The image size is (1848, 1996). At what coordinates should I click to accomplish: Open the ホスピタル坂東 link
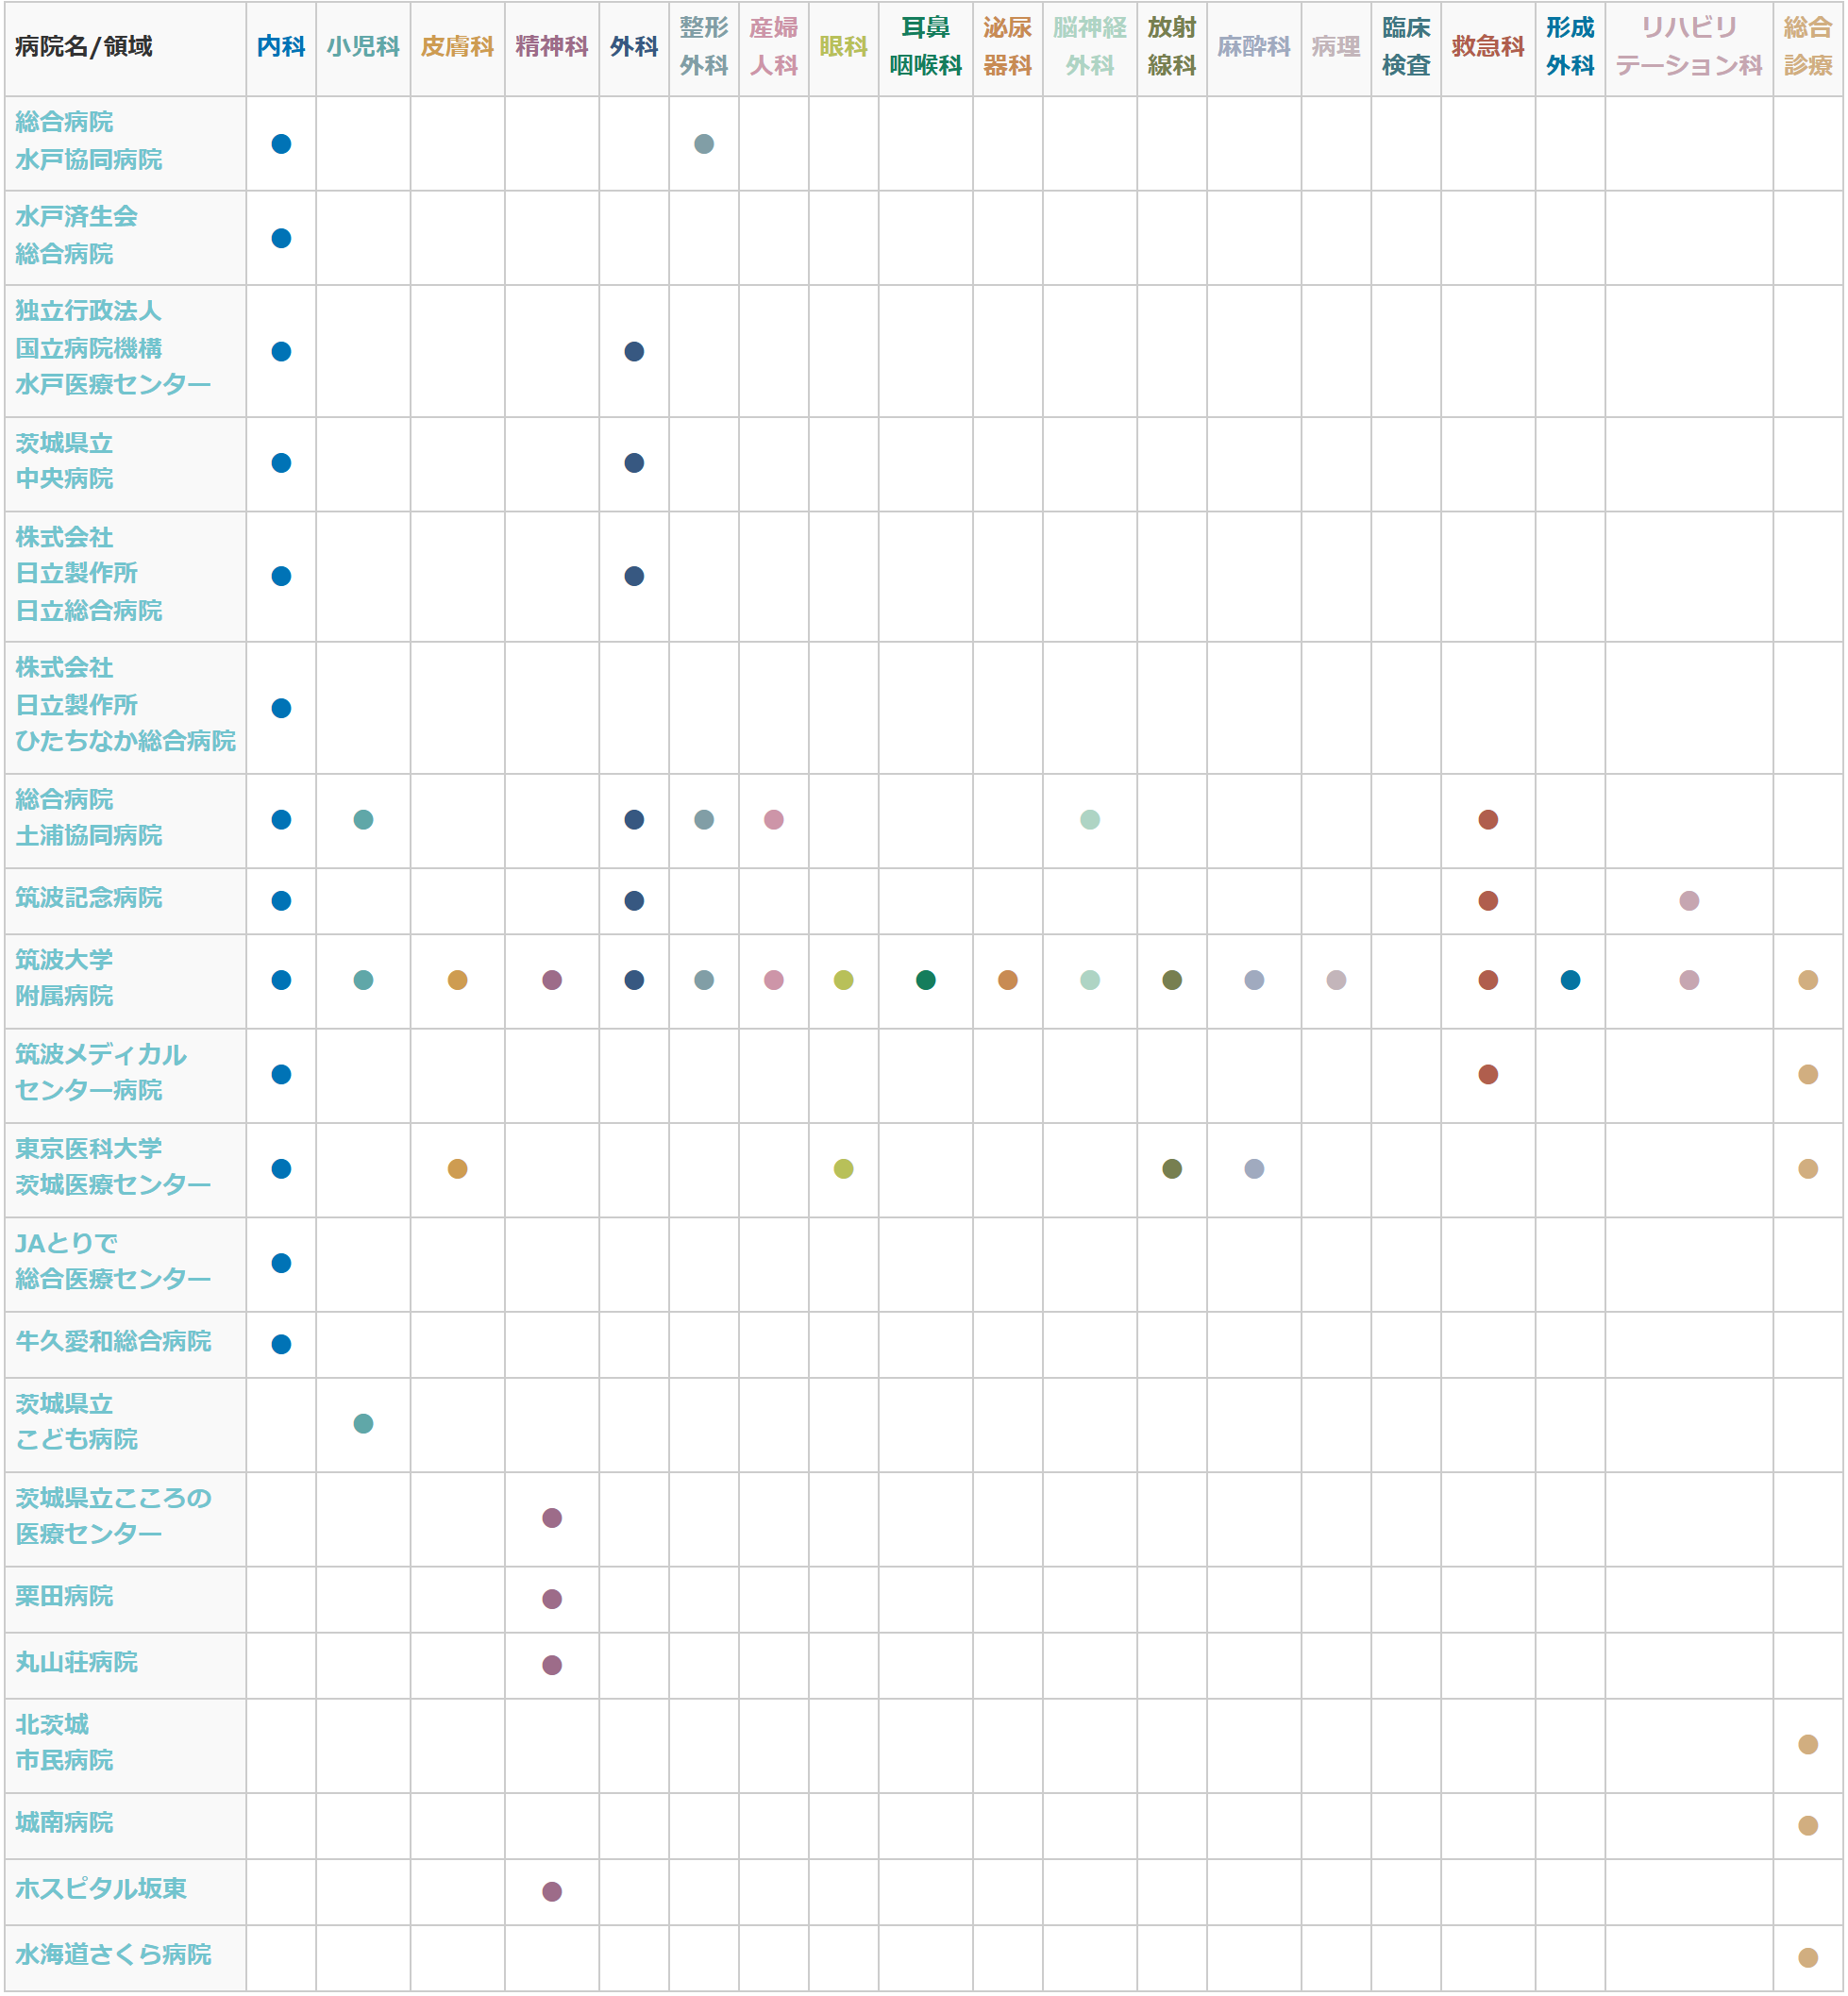[100, 1889]
